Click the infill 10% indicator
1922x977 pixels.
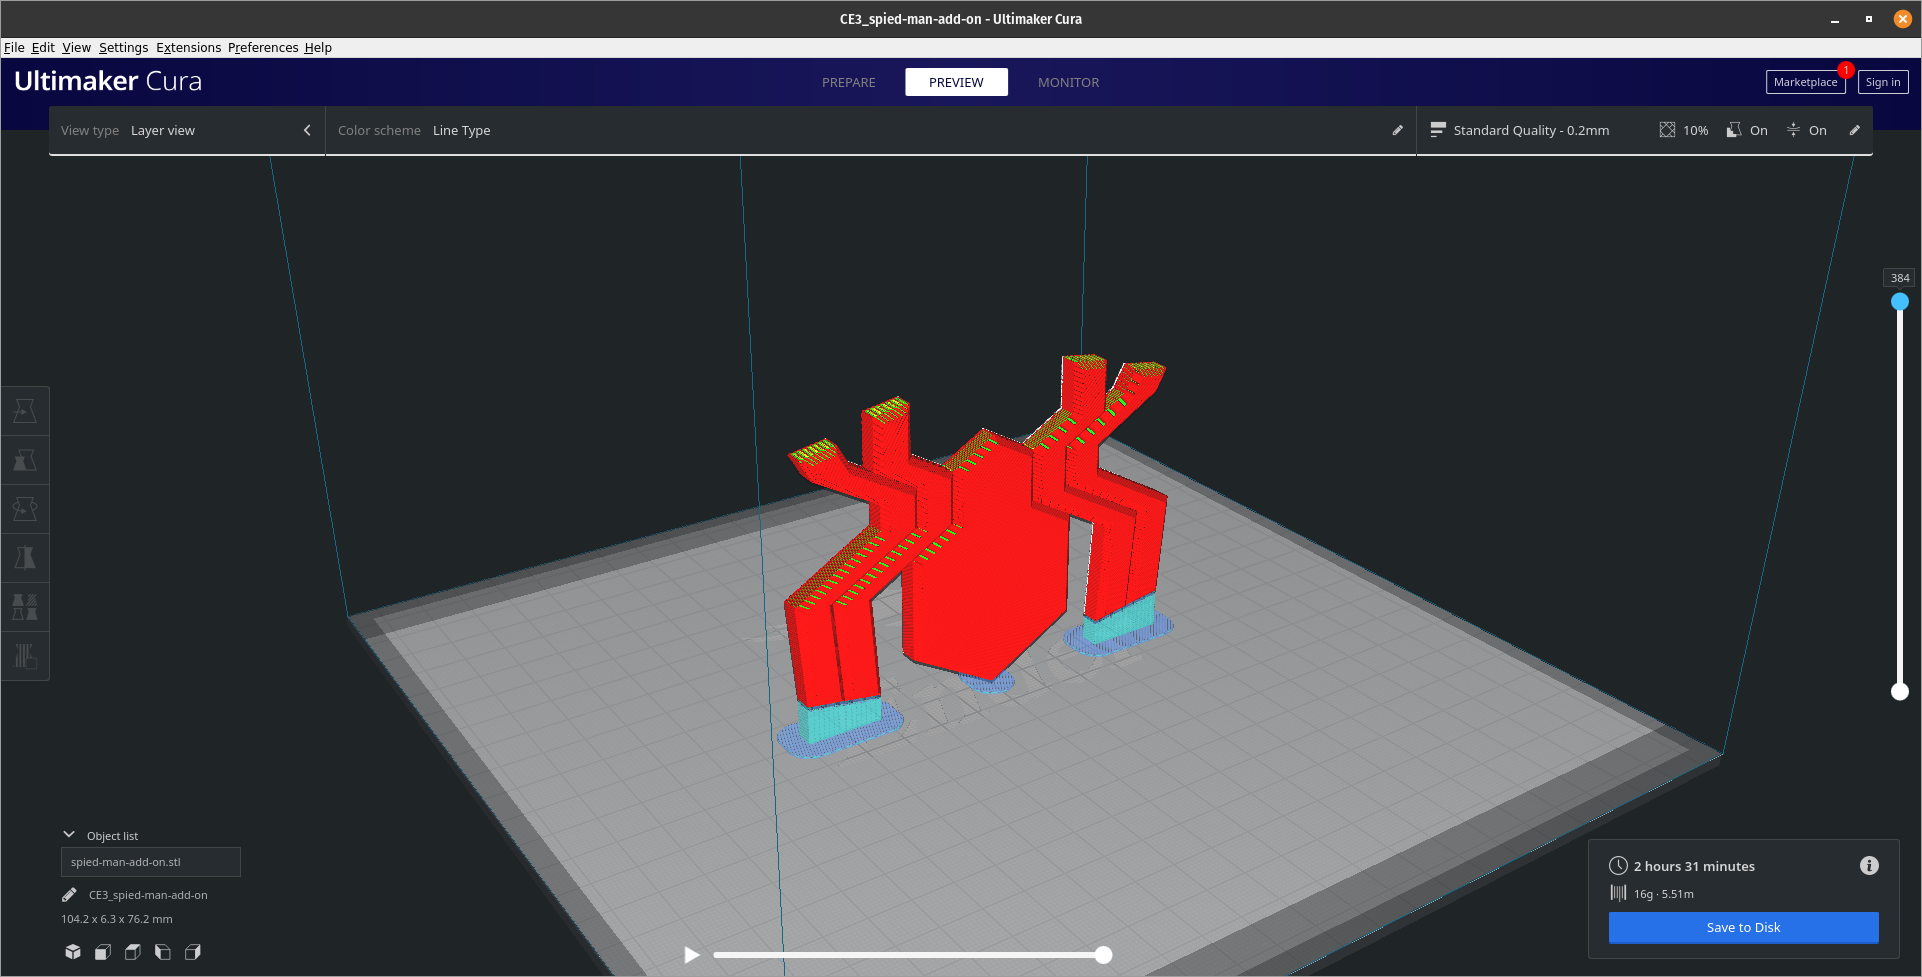(1684, 130)
